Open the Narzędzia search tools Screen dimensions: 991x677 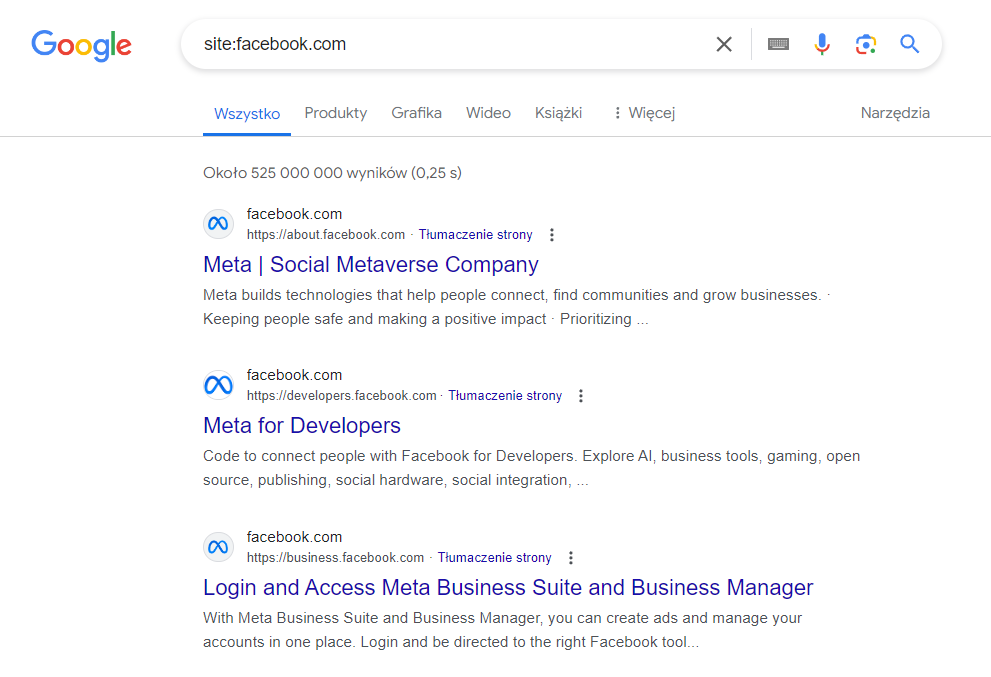(x=895, y=113)
